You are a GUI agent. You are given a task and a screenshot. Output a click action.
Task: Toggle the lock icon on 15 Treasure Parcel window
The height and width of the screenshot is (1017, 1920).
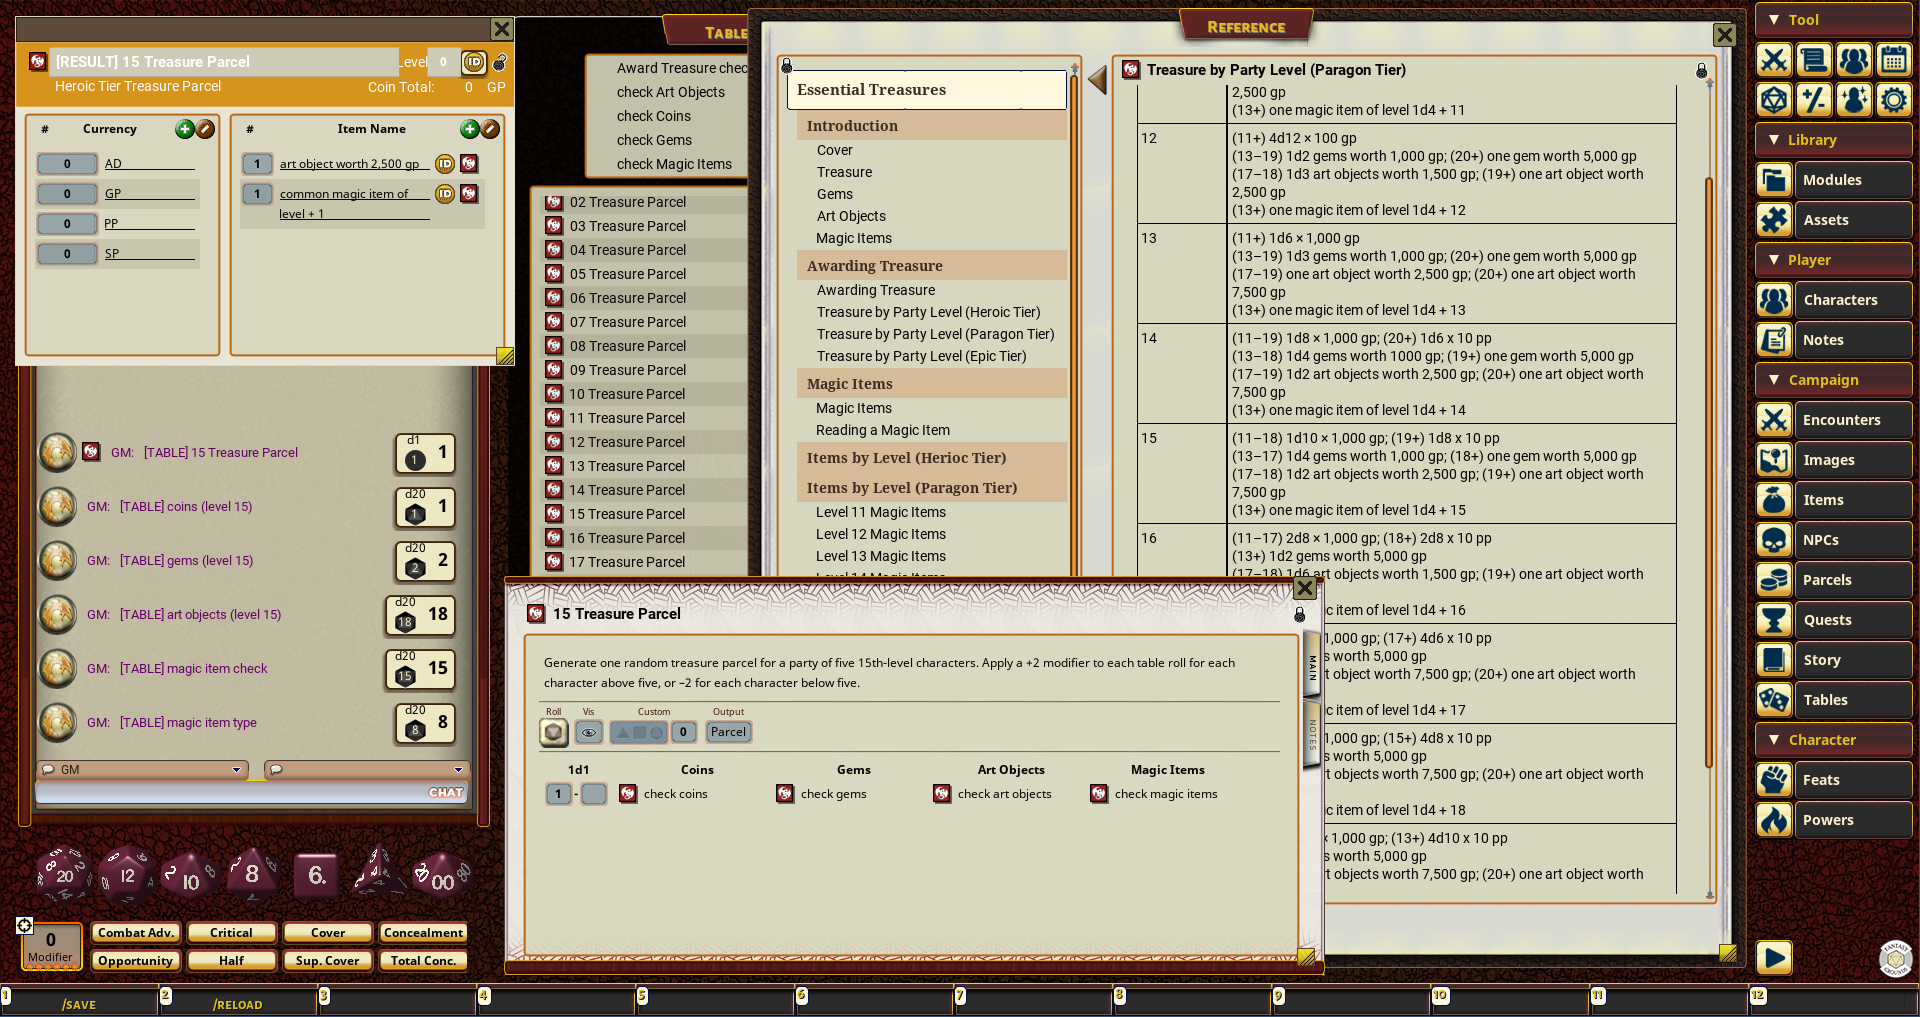[x=1299, y=614]
